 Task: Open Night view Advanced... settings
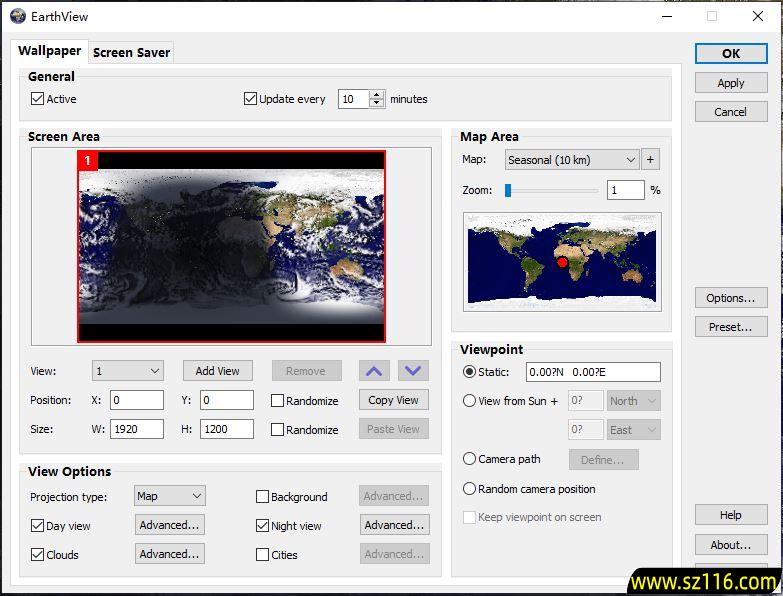click(x=394, y=525)
